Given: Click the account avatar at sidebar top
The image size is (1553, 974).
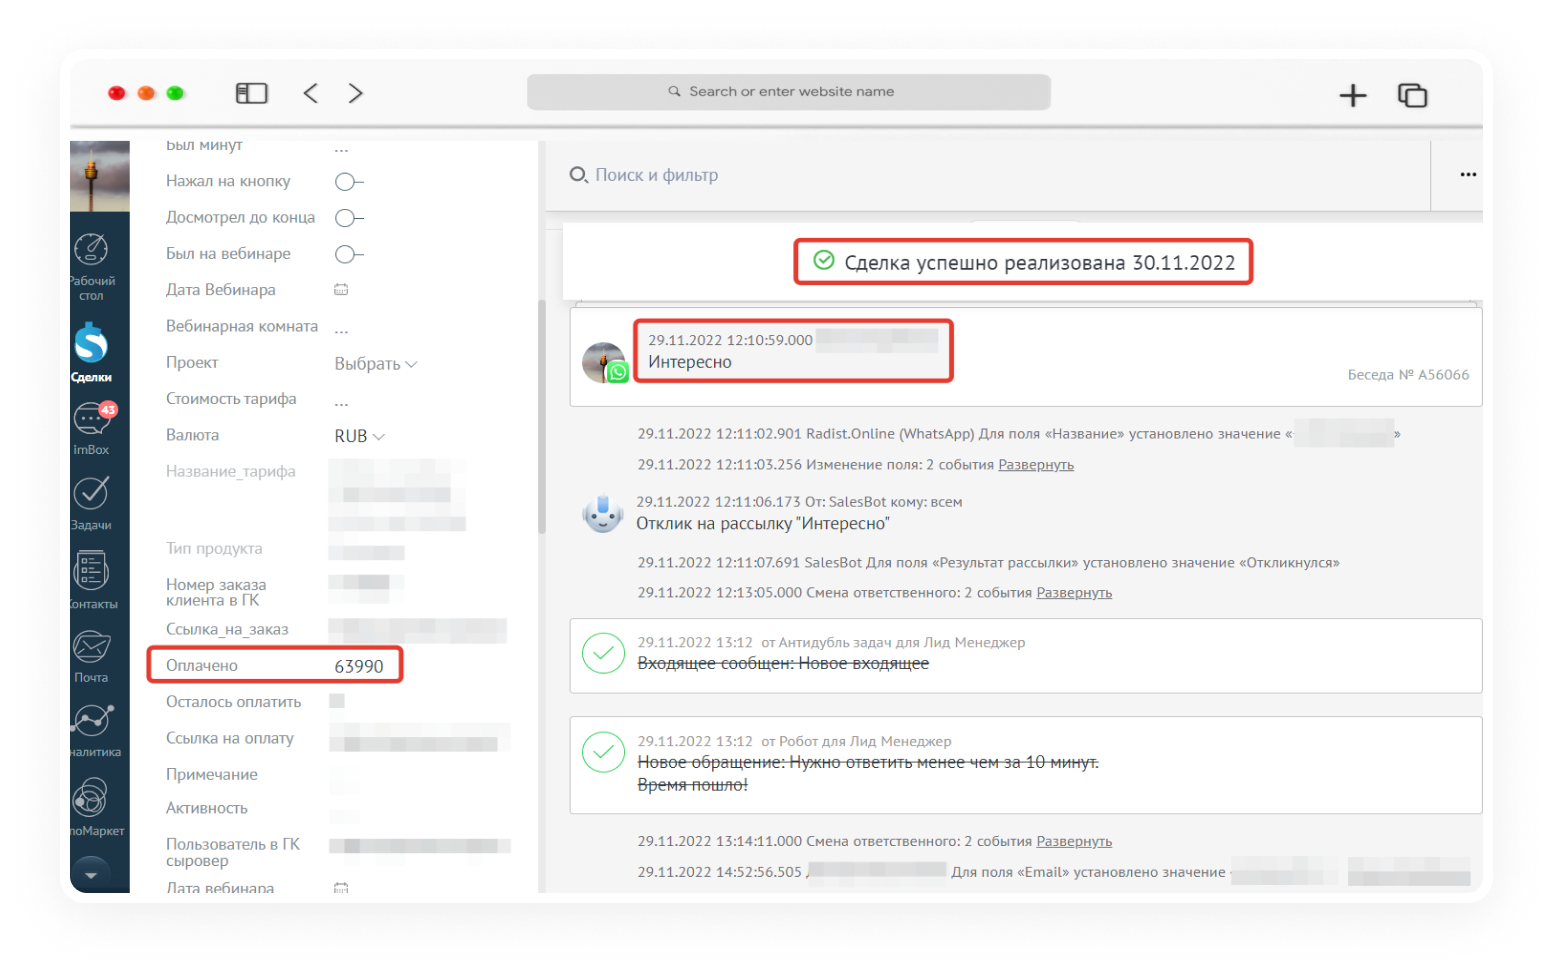Looking at the screenshot, I should click(100, 176).
